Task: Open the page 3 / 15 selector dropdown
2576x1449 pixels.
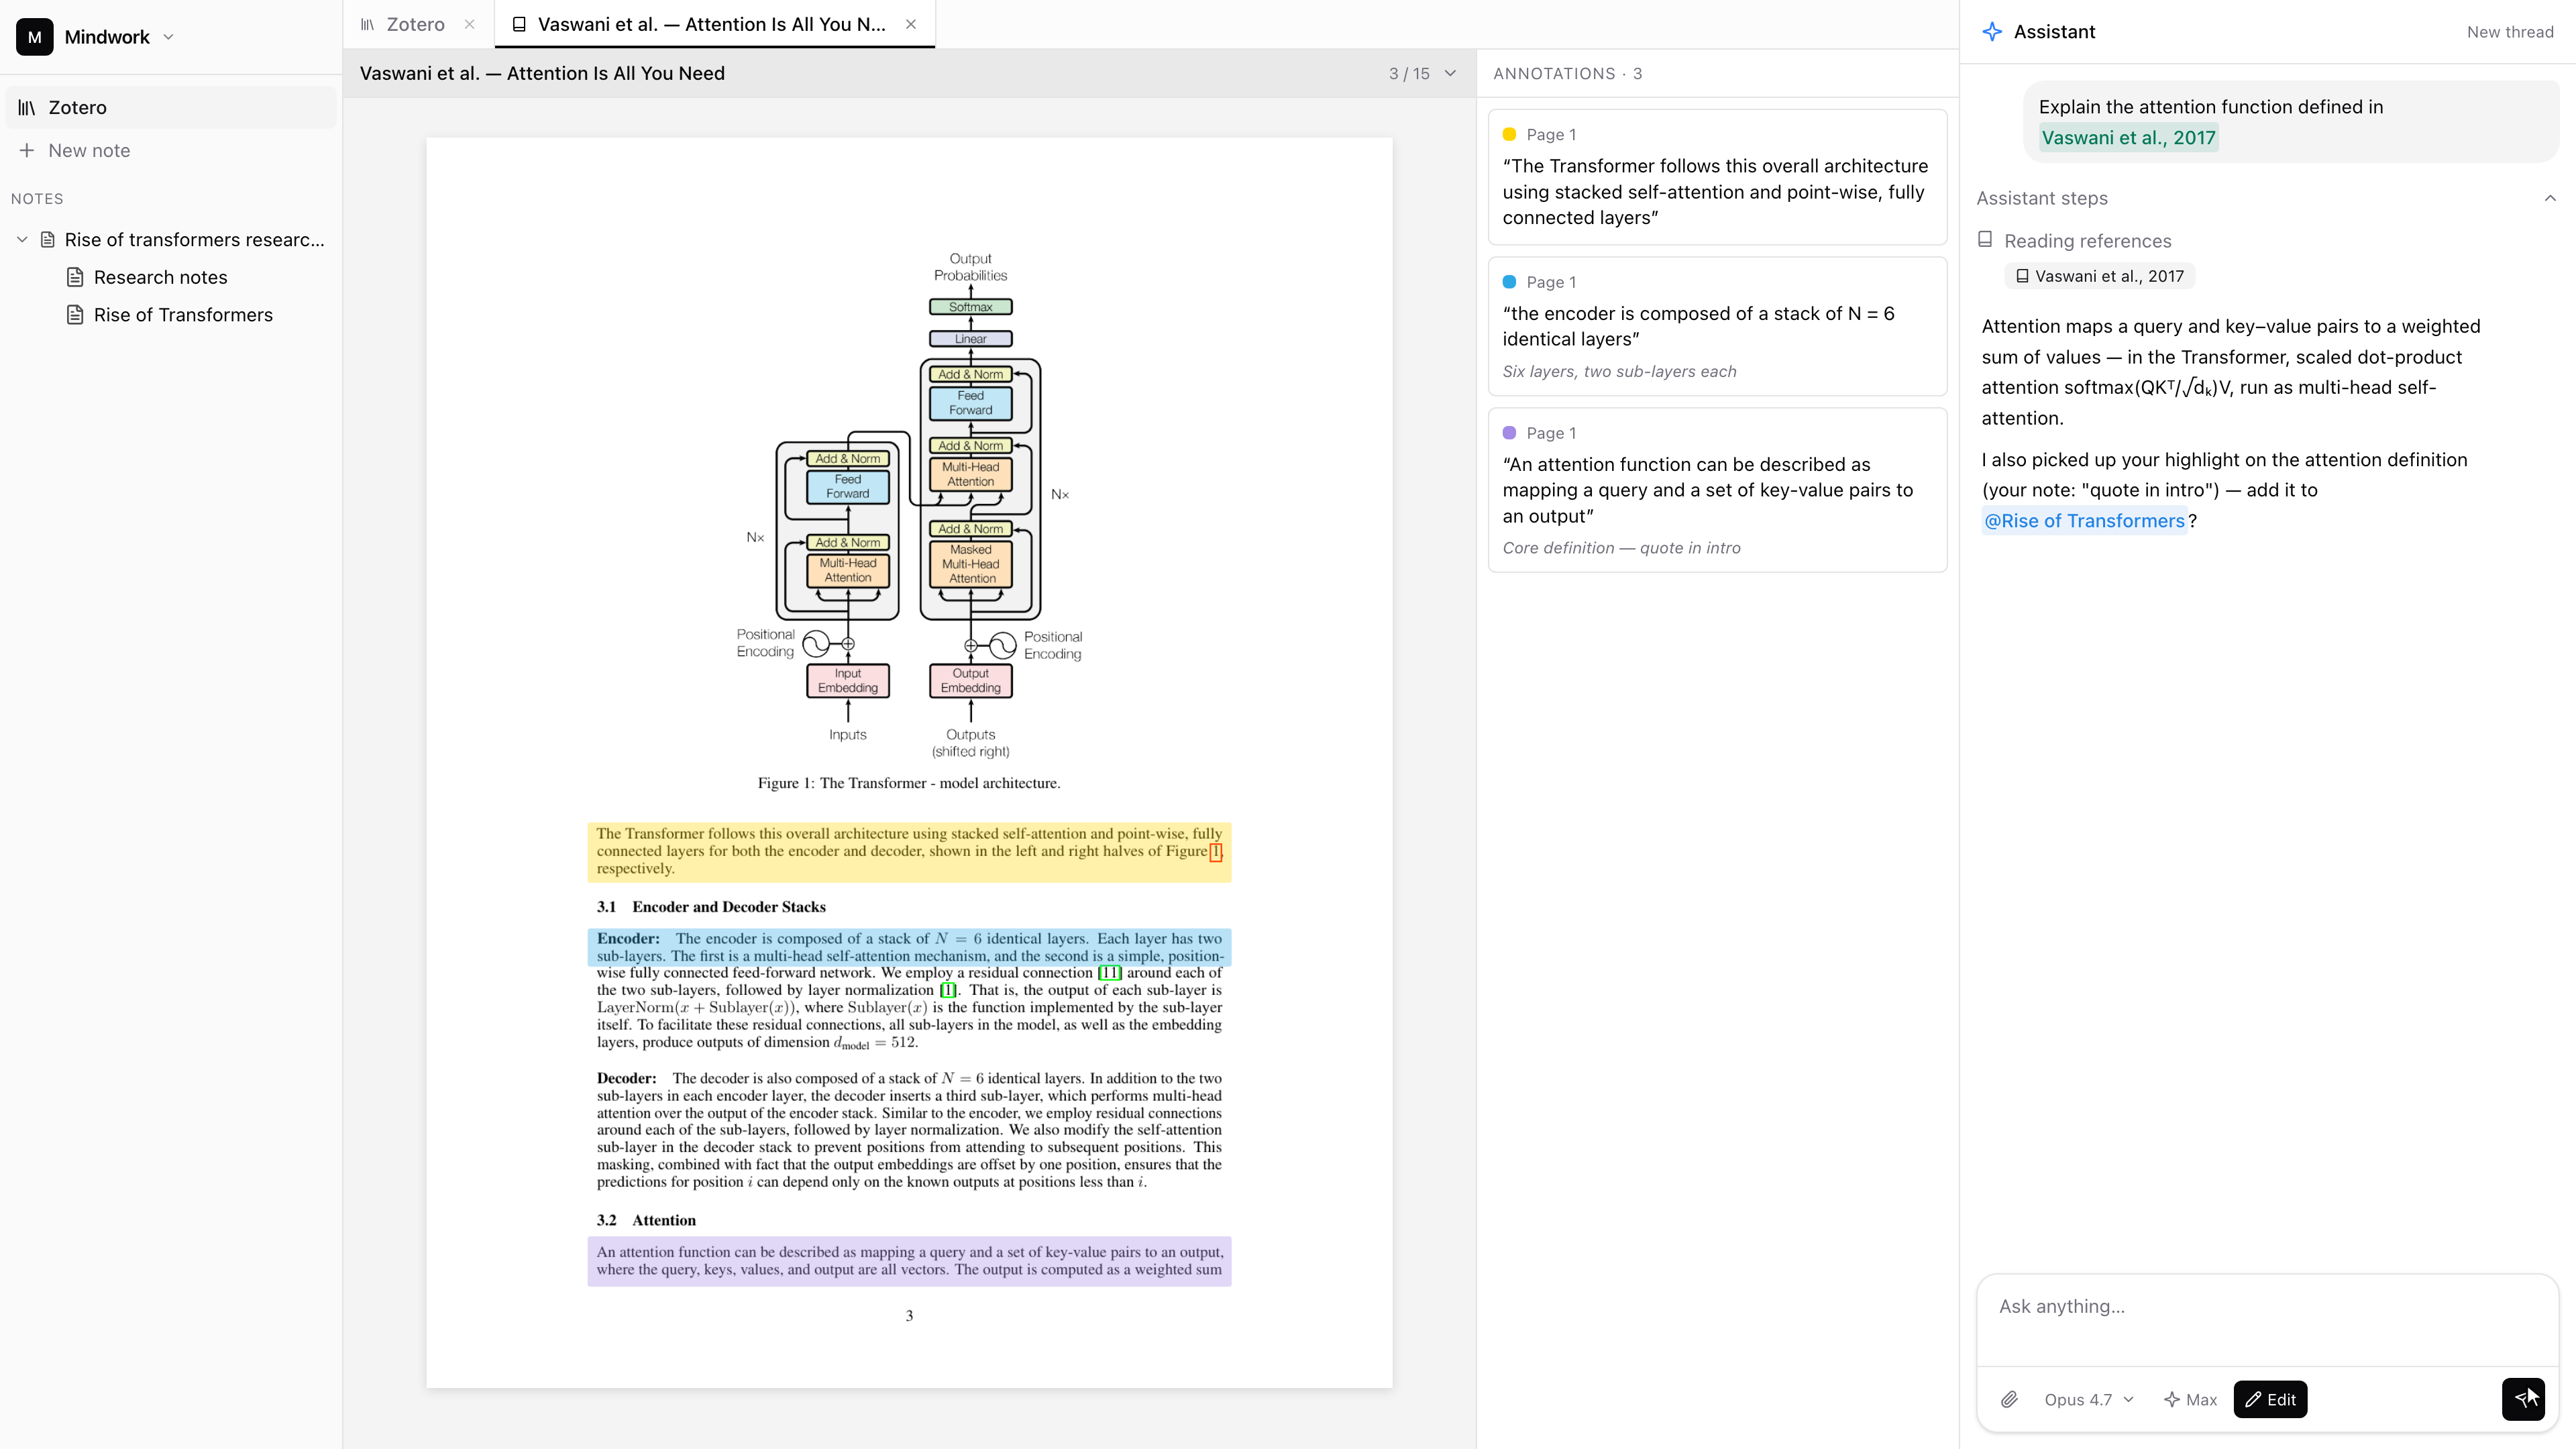Action: 1422,73
